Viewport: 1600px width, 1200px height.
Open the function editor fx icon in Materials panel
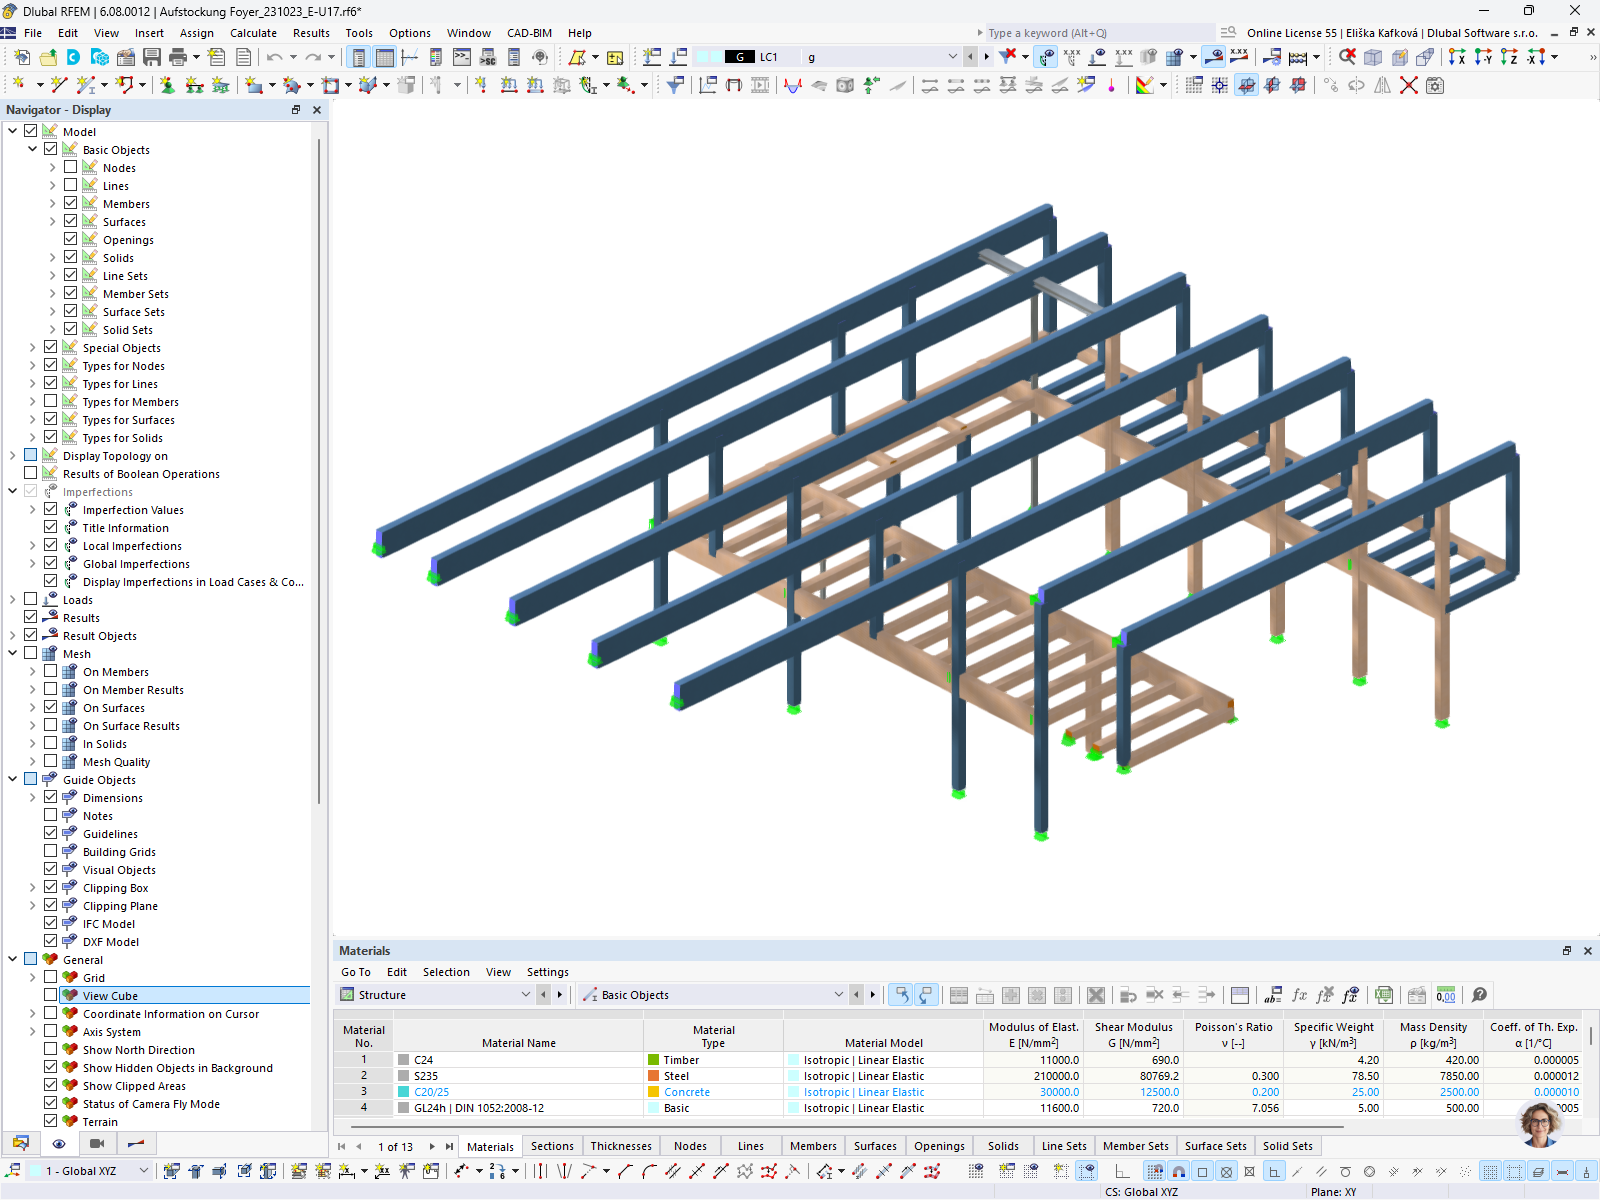(x=1299, y=995)
